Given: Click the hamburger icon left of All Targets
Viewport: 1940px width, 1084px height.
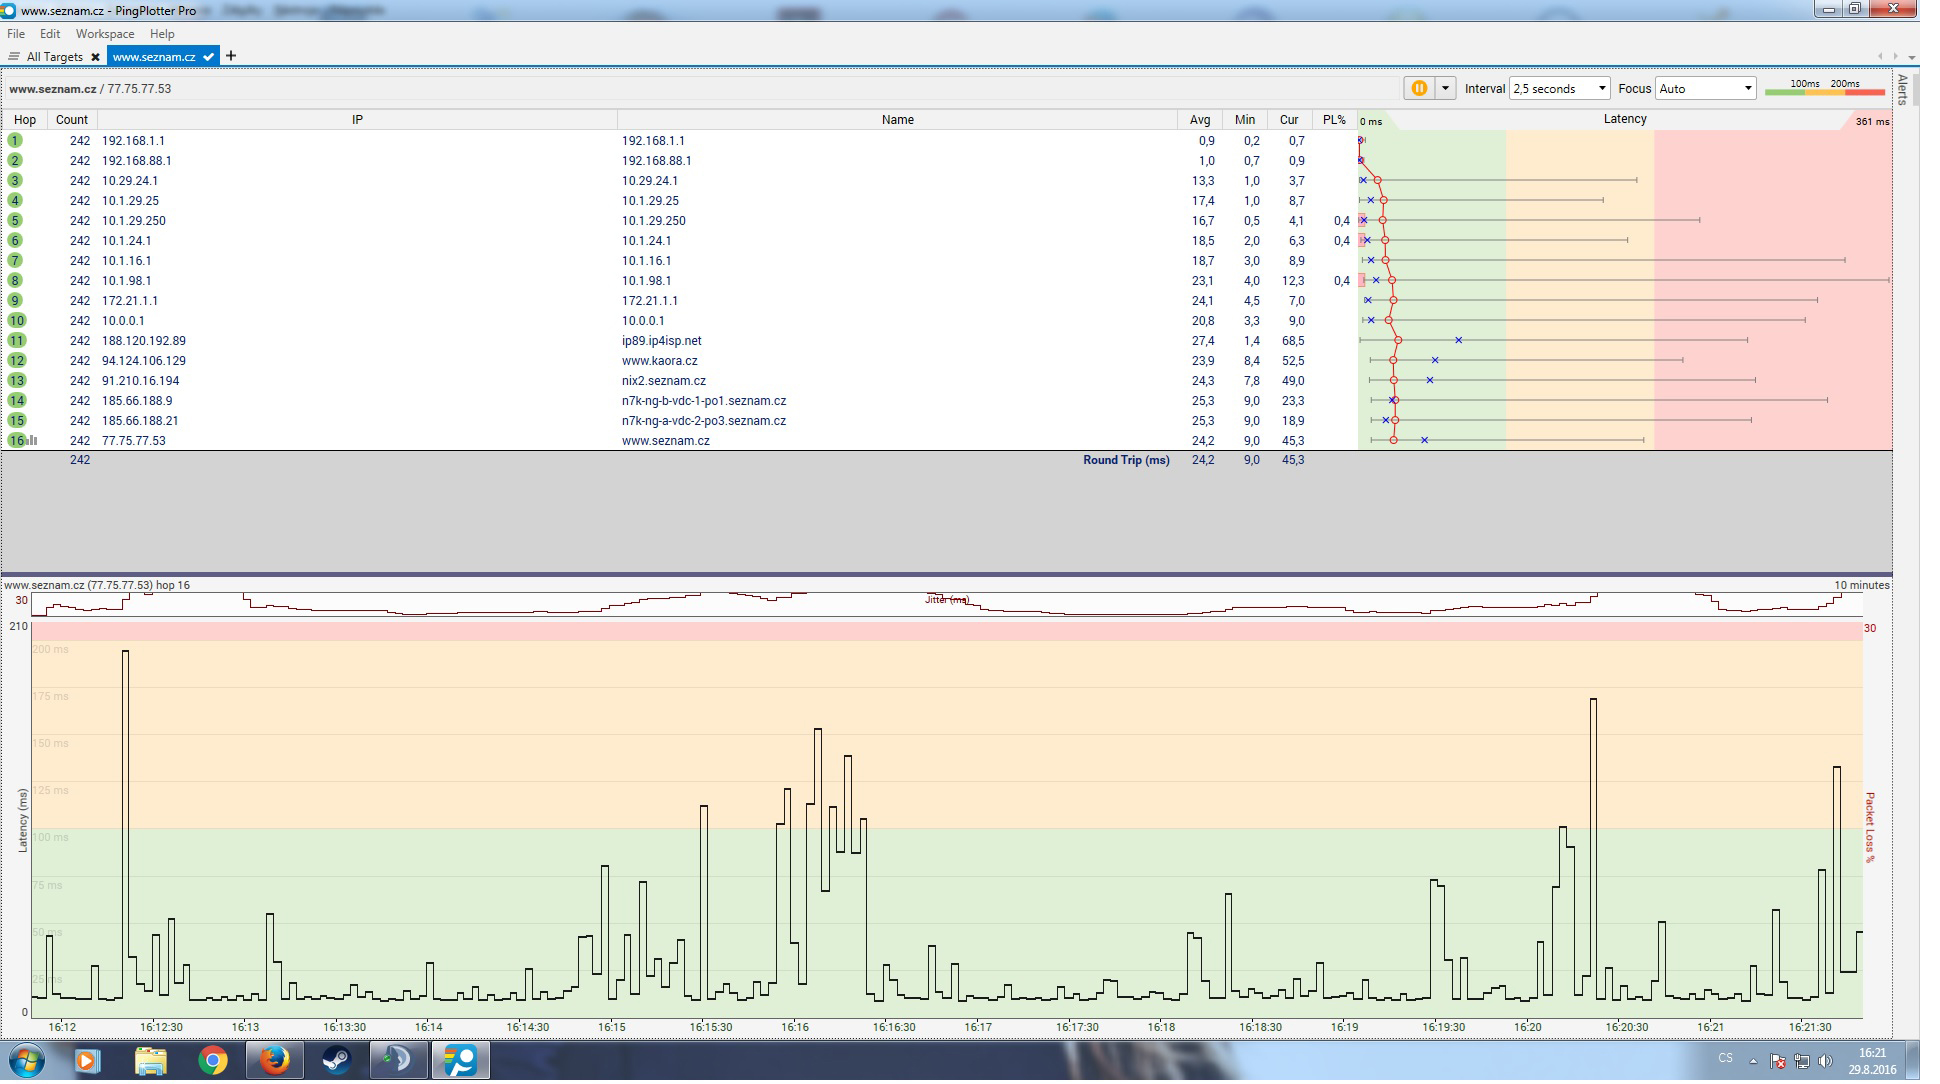Looking at the screenshot, I should point(14,57).
